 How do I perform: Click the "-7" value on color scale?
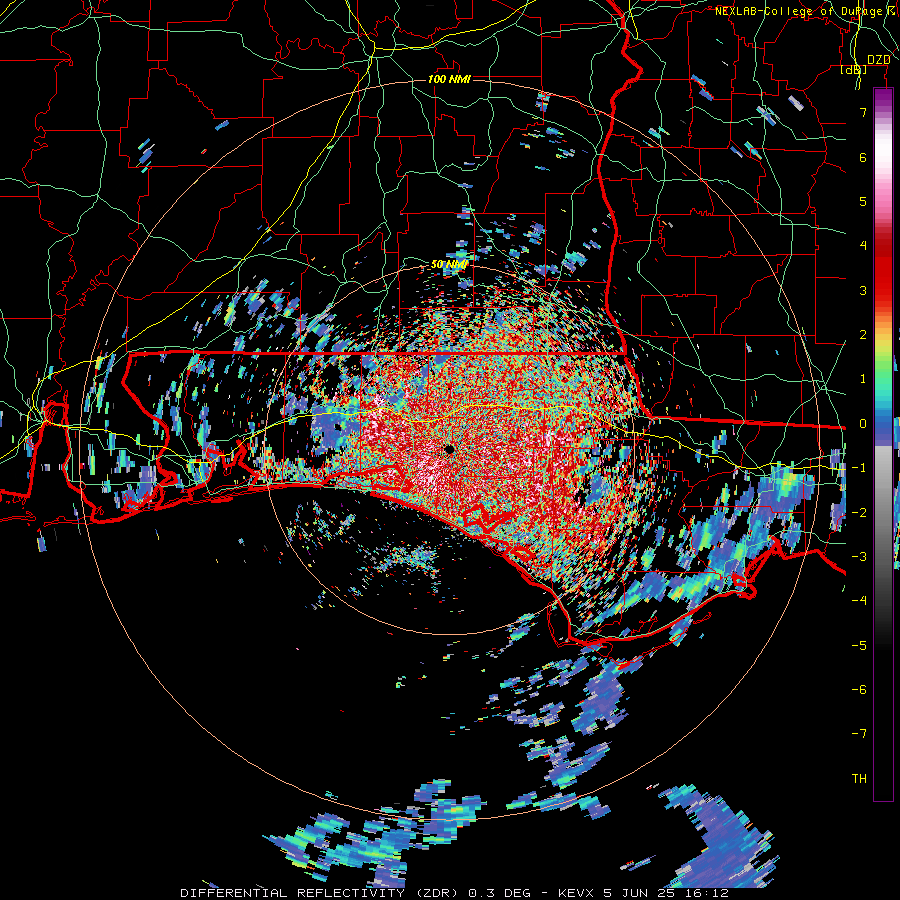pos(859,734)
